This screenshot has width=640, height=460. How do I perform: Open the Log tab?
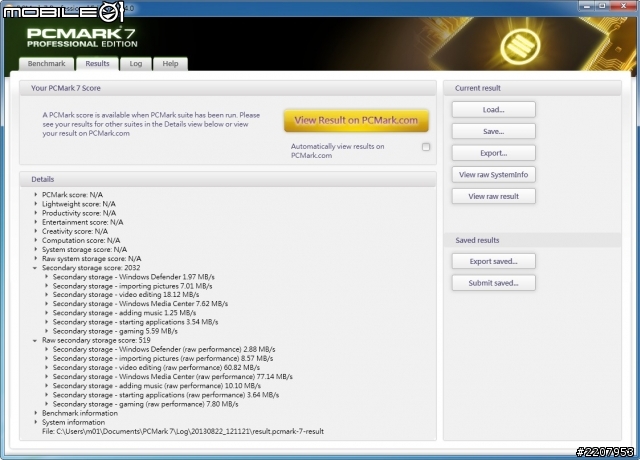point(136,64)
